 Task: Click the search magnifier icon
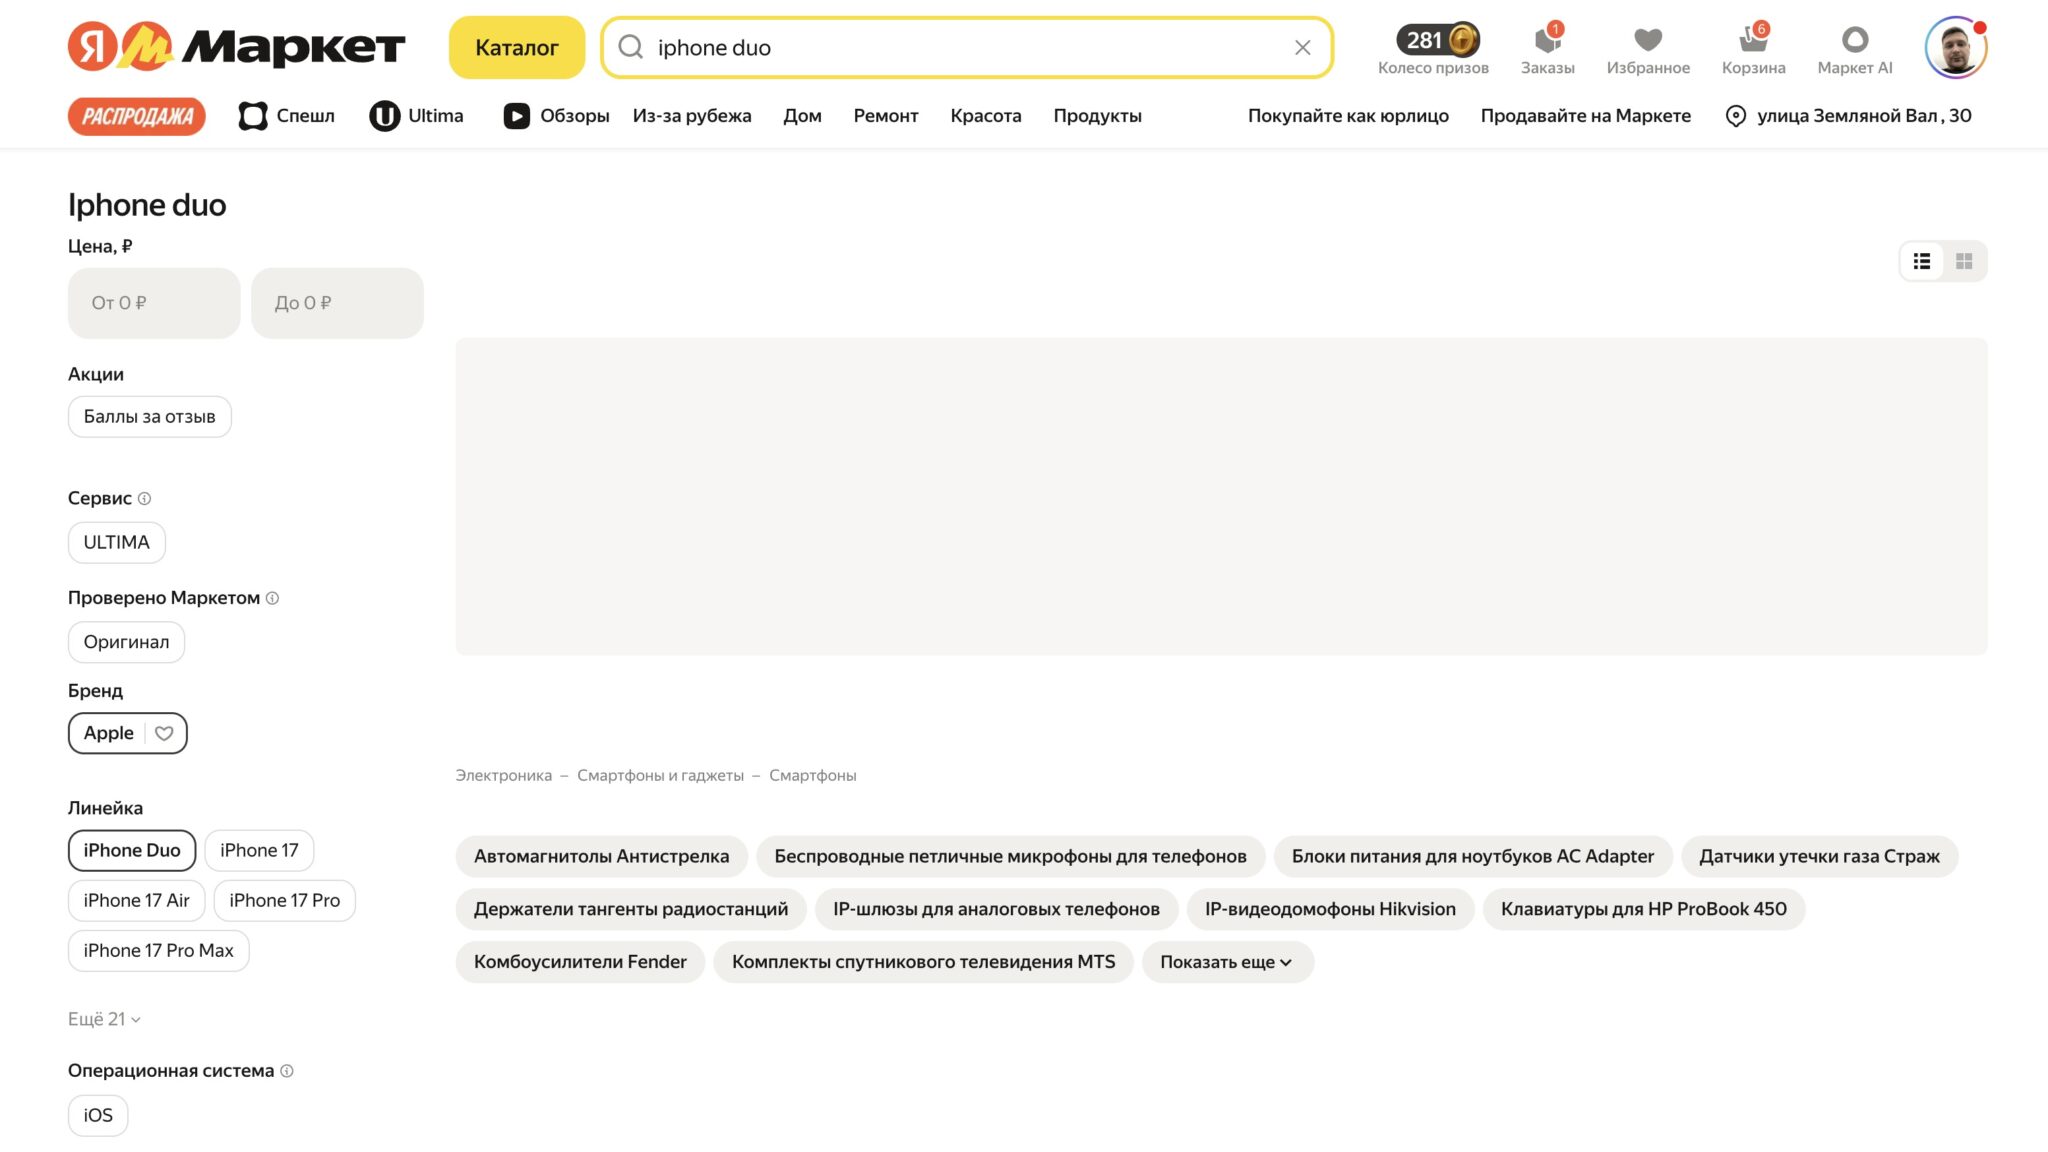pyautogui.click(x=630, y=47)
